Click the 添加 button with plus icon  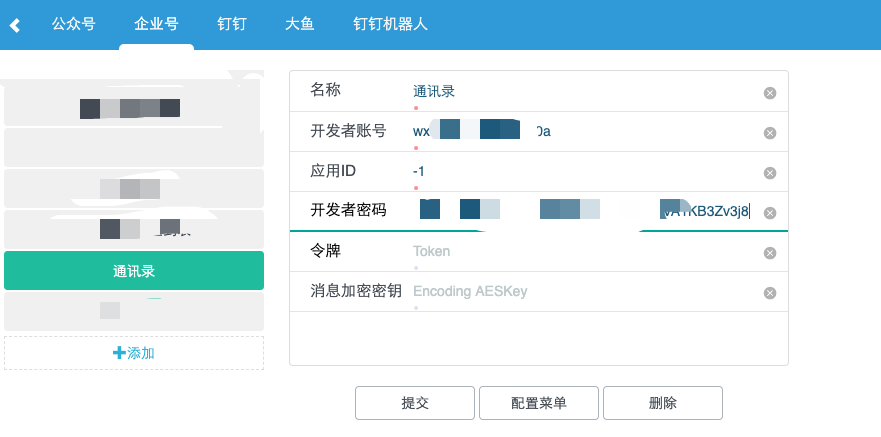134,353
